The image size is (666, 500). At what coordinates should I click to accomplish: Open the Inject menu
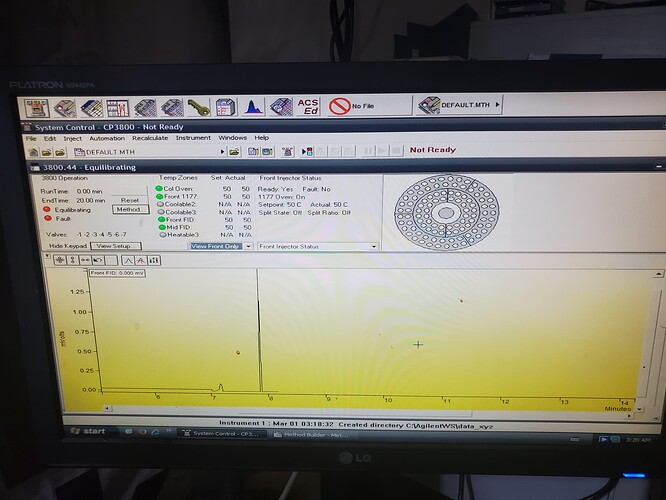click(73, 138)
